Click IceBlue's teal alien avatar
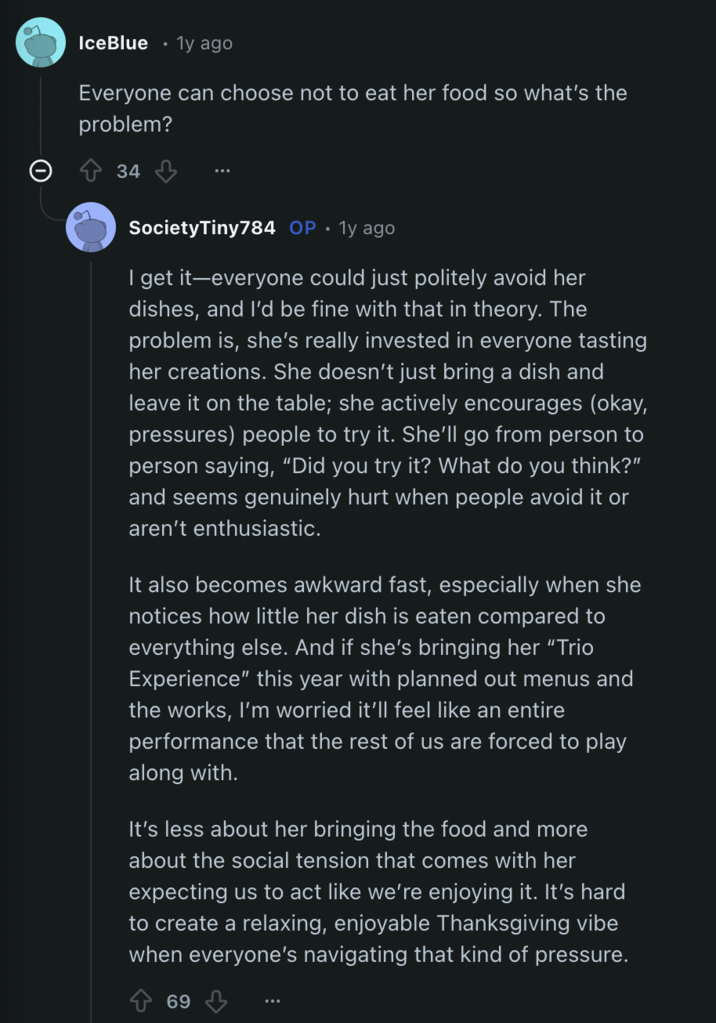 click(40, 42)
